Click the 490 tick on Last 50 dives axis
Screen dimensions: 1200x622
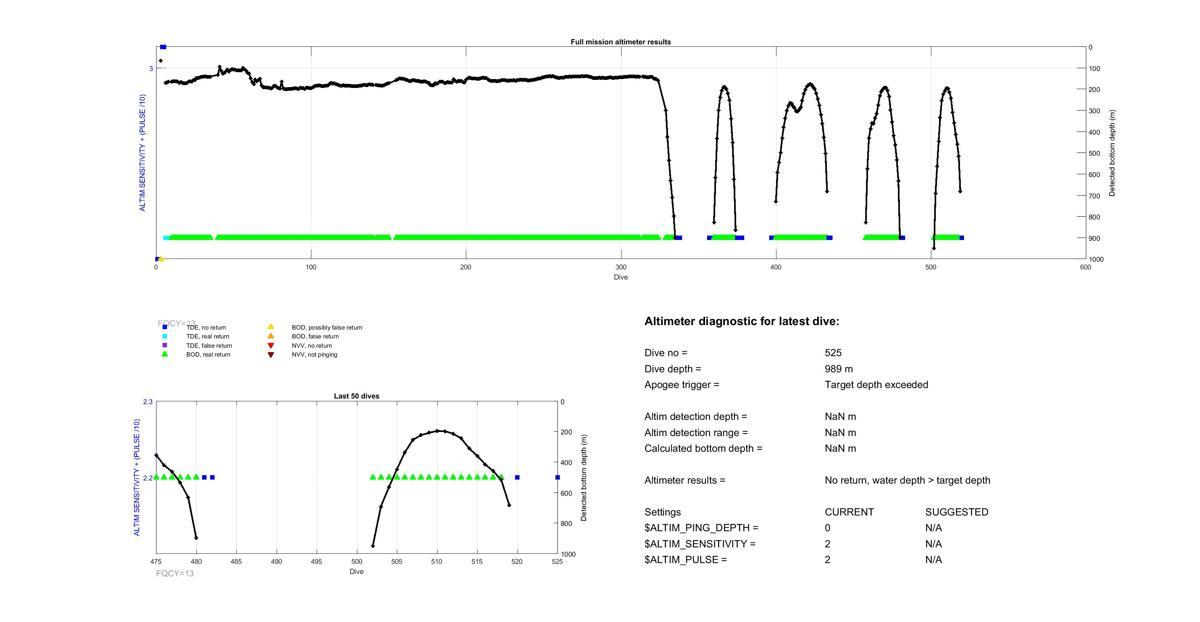point(277,562)
